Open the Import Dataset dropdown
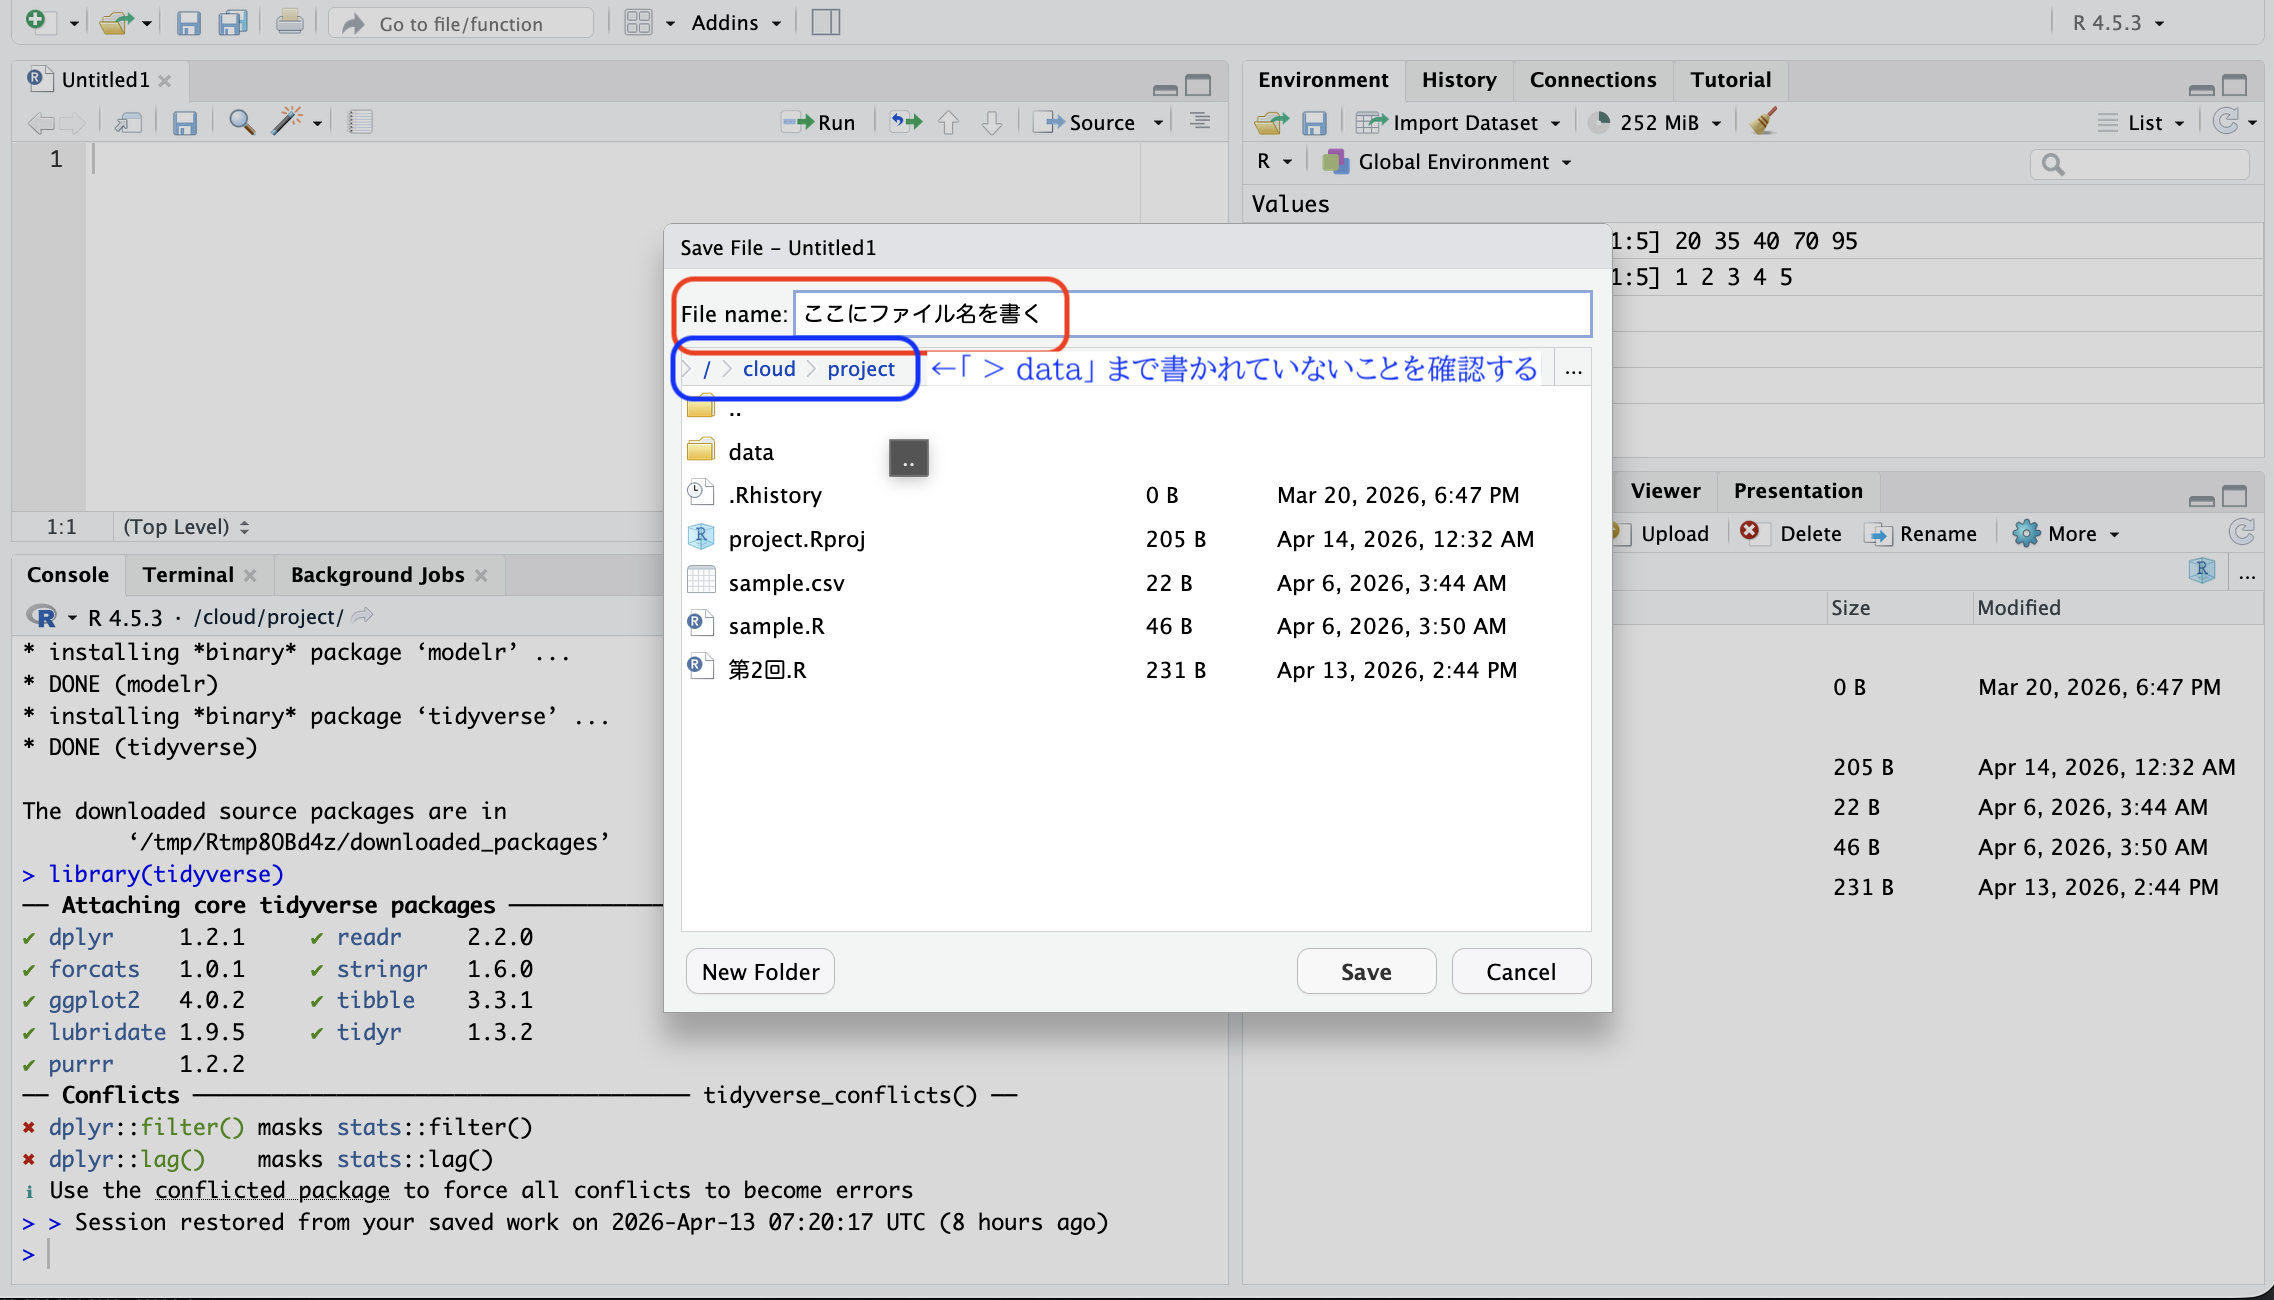2274x1300 pixels. coord(1464,122)
